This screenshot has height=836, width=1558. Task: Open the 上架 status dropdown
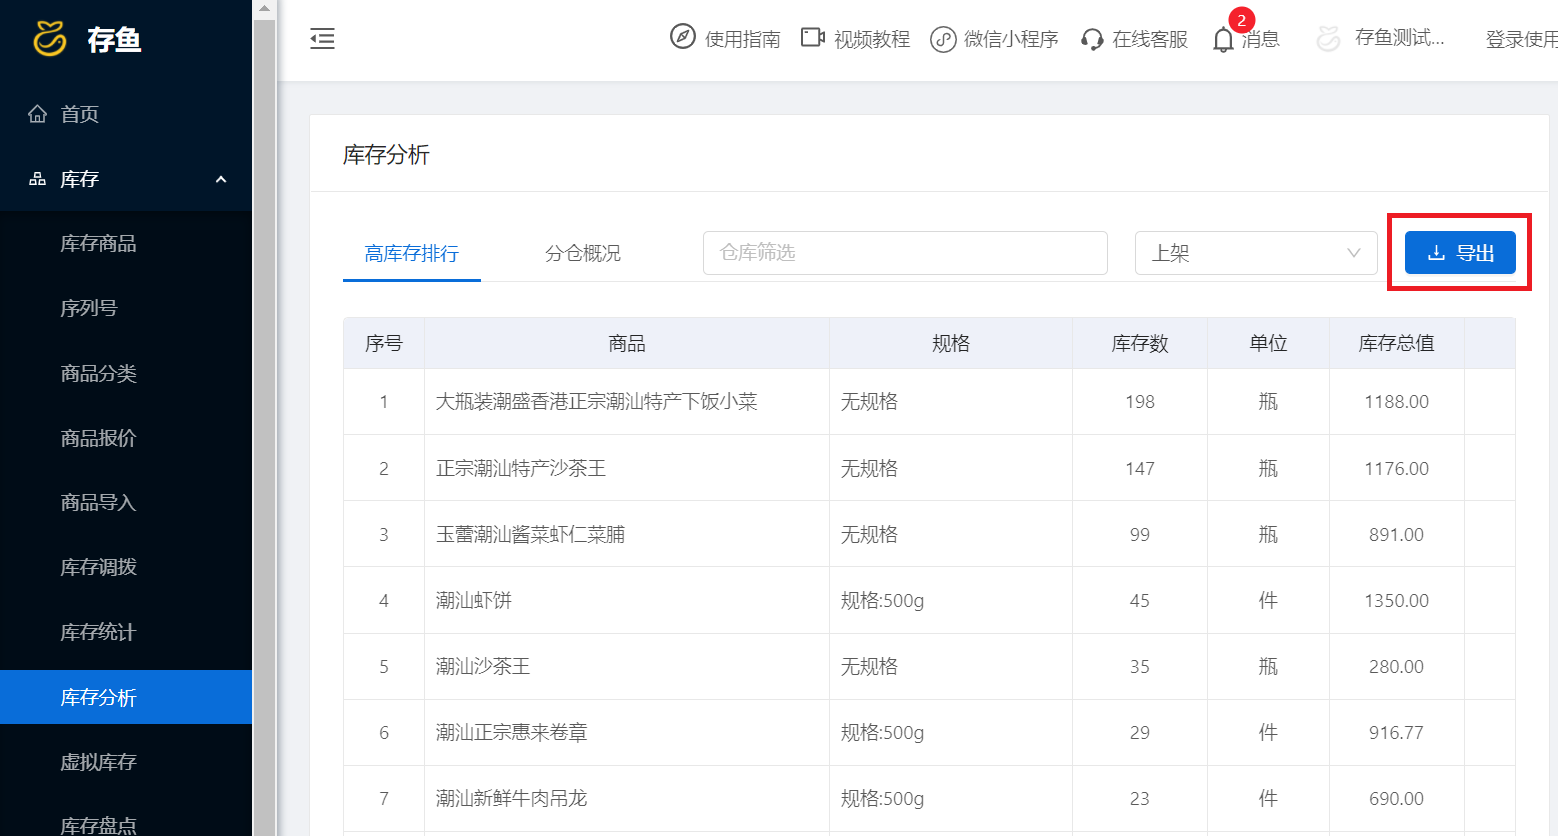pyautogui.click(x=1256, y=253)
